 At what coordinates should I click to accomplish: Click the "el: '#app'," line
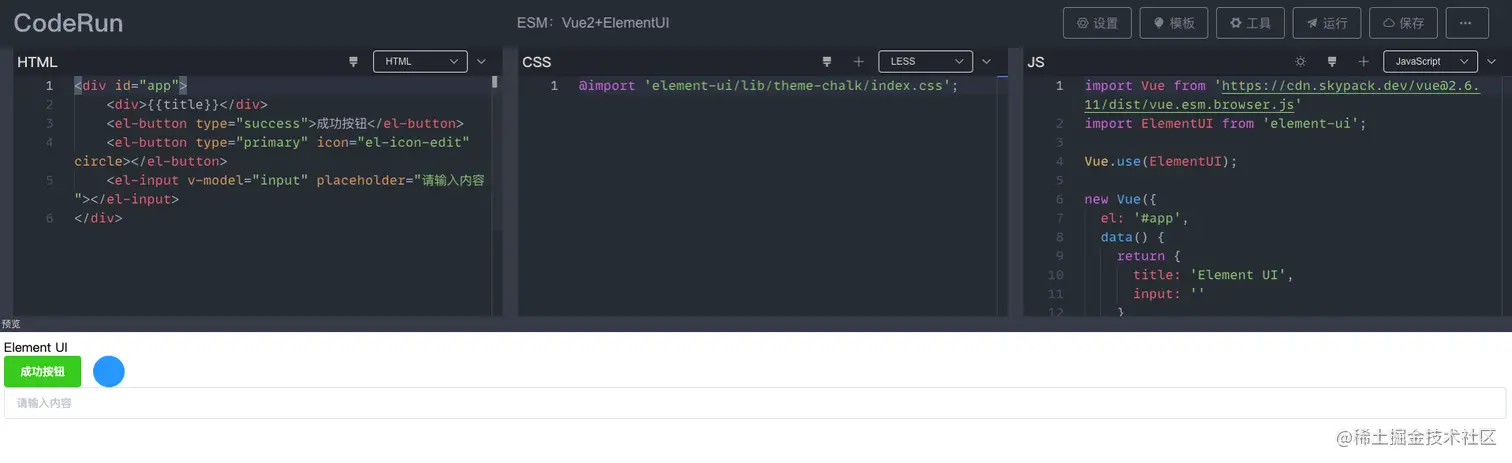pyautogui.click(x=1144, y=217)
